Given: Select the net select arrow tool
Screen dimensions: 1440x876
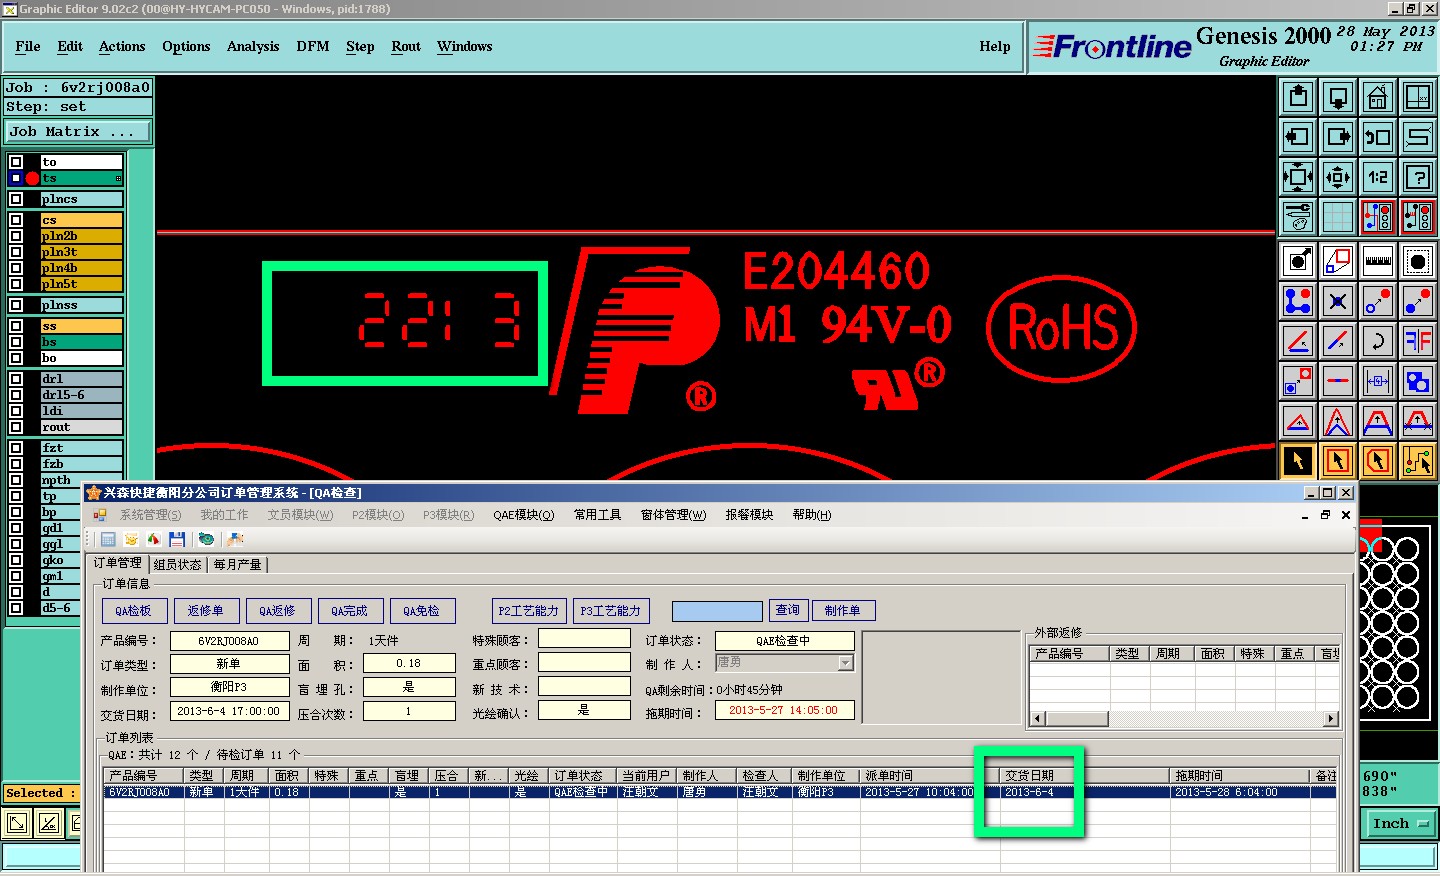Looking at the screenshot, I should (x=1418, y=461).
